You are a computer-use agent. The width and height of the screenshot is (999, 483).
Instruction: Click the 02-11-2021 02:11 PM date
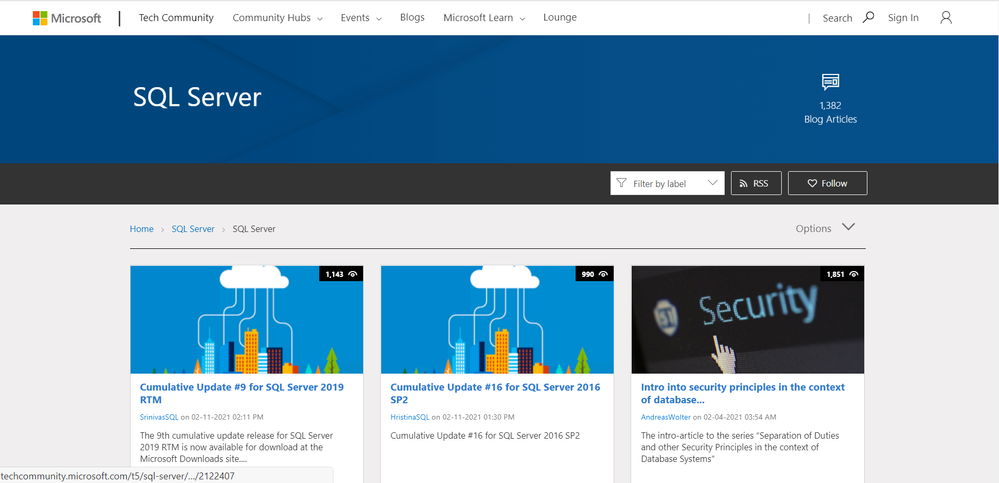227,417
